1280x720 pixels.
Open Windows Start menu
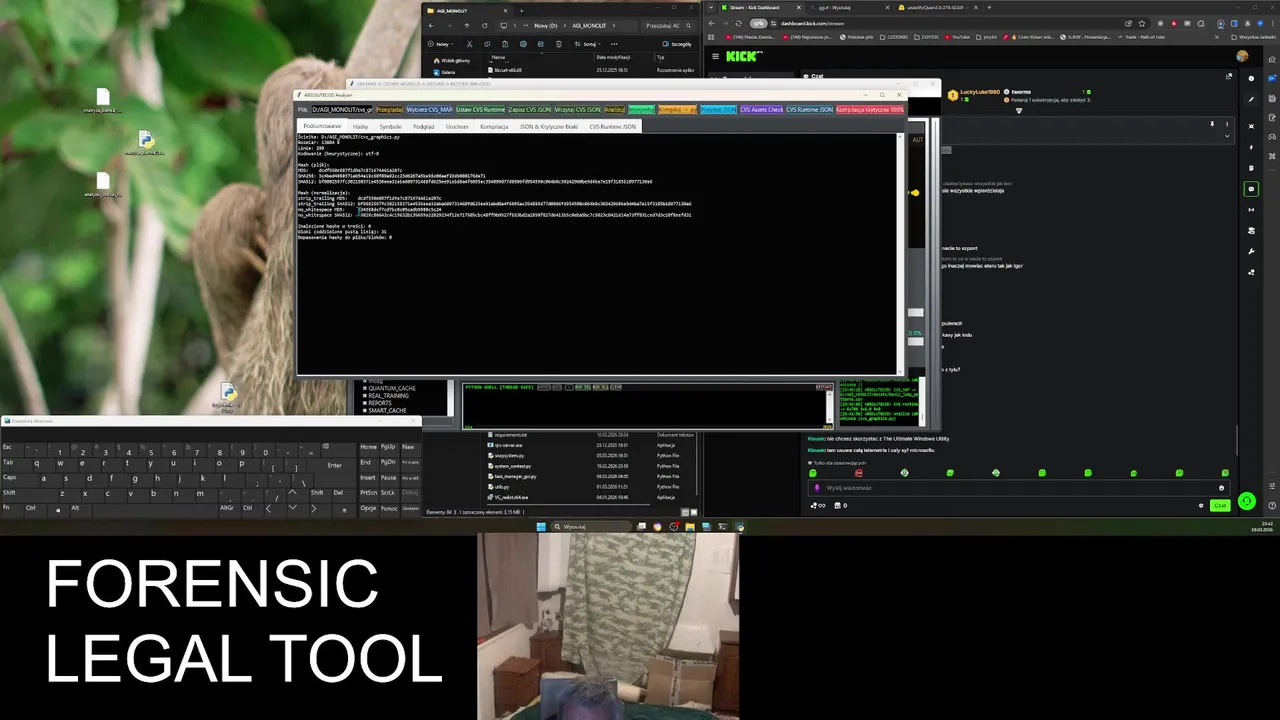541,526
